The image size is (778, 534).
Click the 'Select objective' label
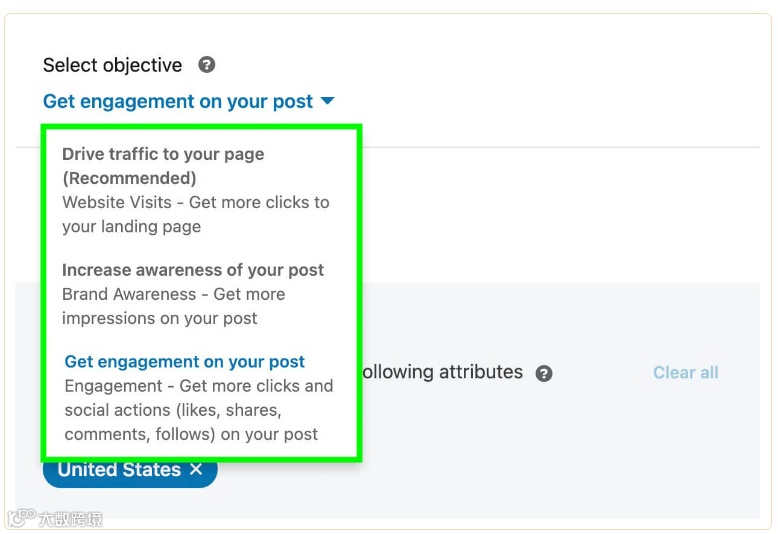click(112, 65)
